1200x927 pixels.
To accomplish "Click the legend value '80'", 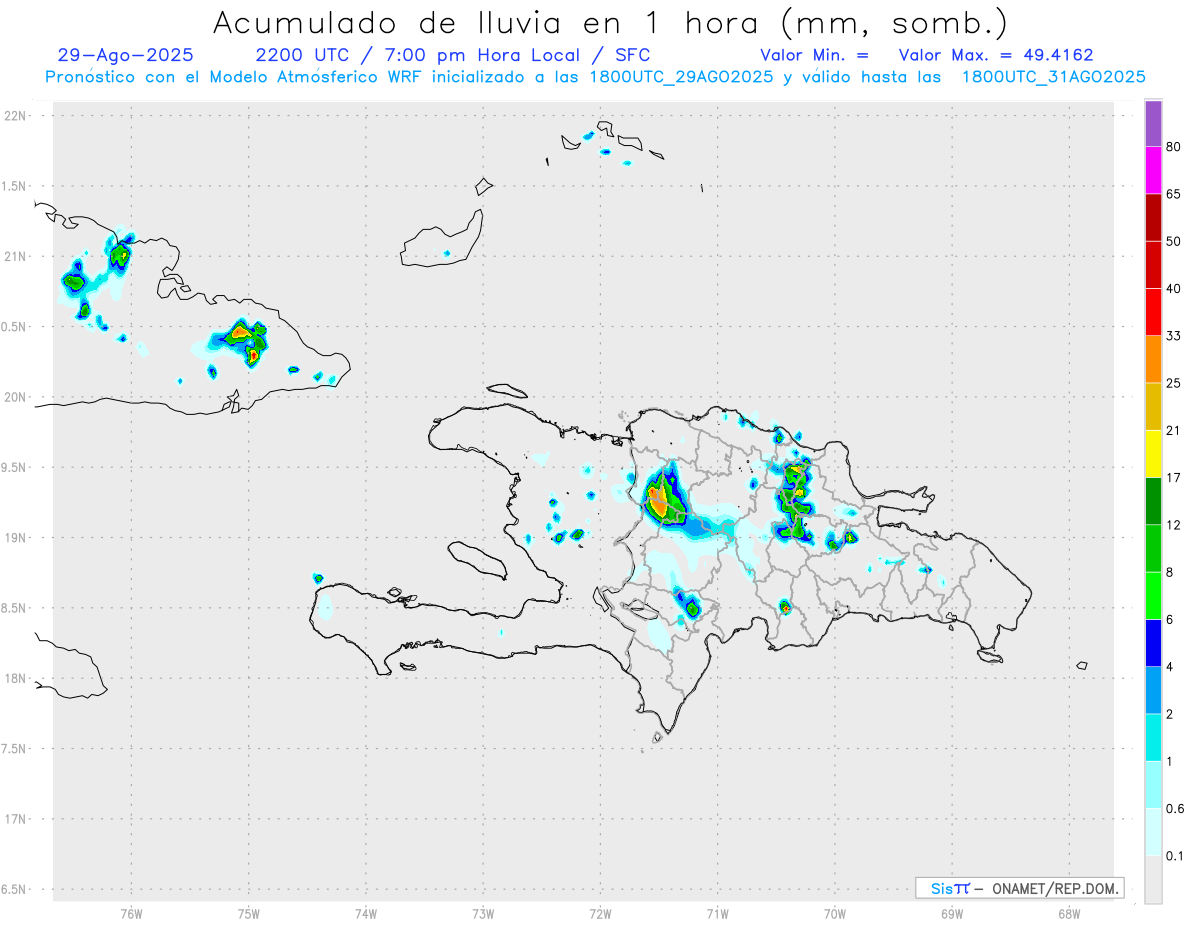I will (x=1174, y=147).
